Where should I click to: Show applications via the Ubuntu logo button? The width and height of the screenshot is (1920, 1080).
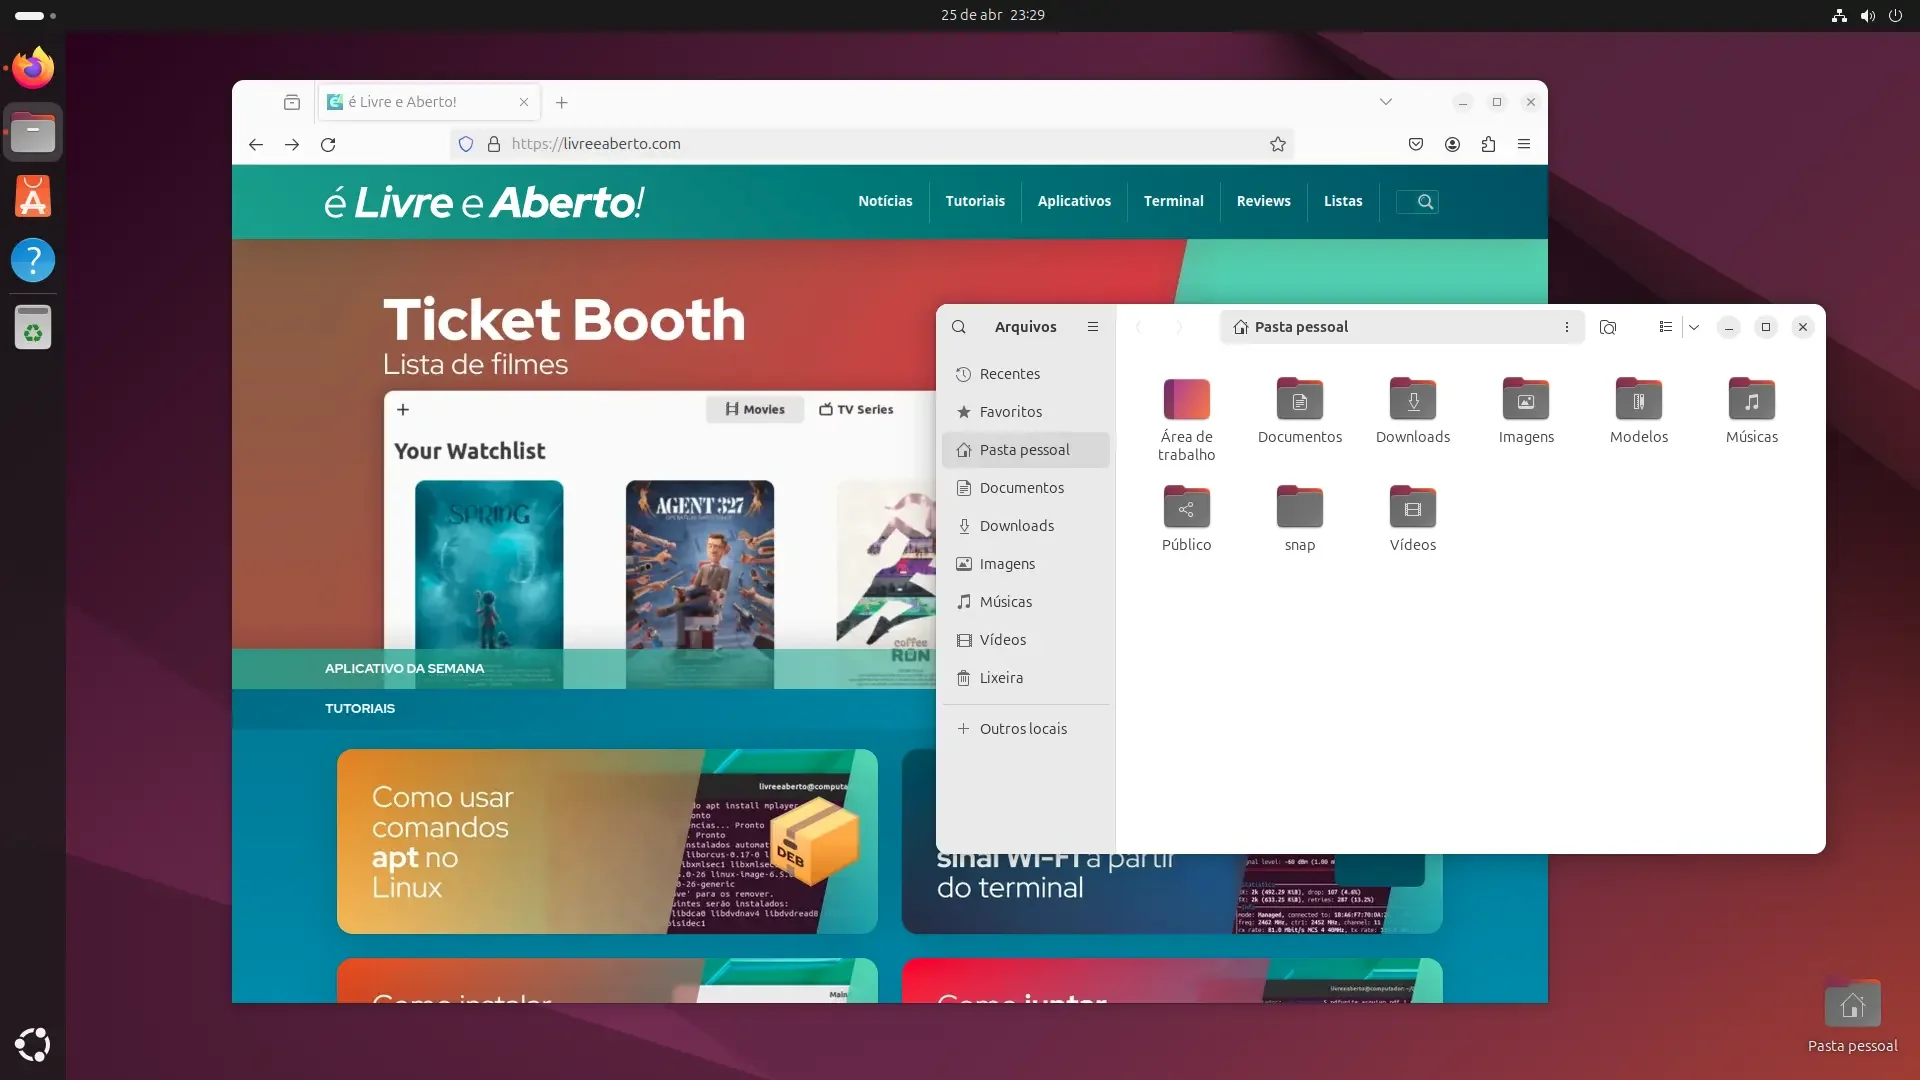pos(33,1044)
